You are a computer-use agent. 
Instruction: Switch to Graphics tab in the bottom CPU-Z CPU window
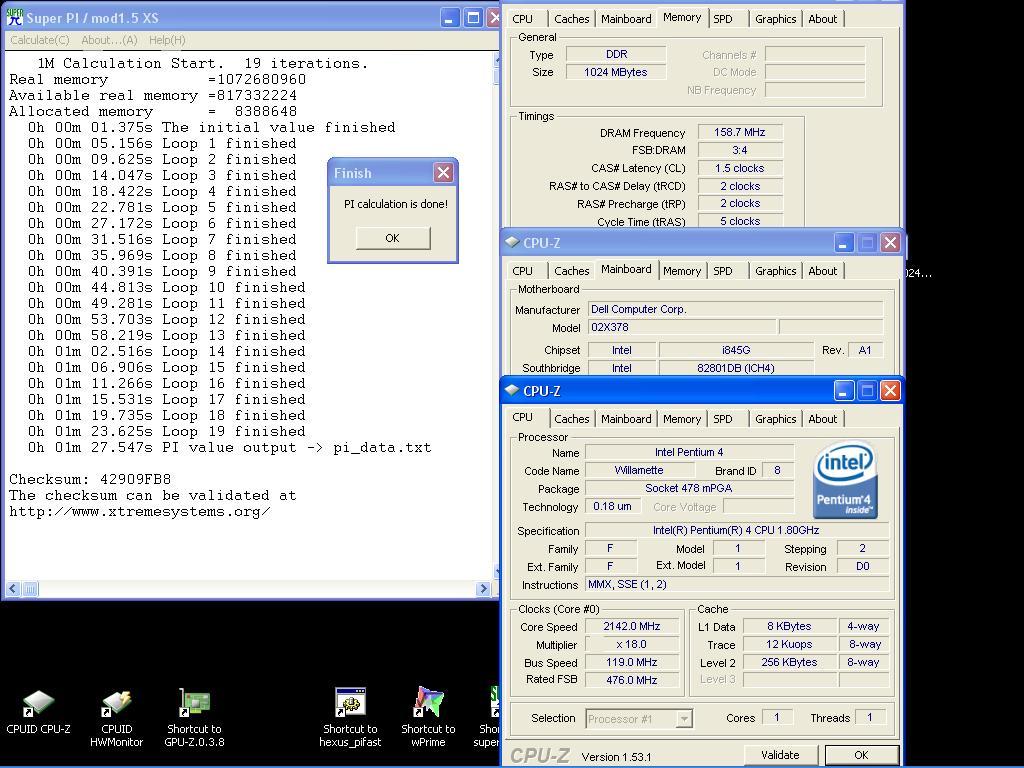tap(775, 419)
